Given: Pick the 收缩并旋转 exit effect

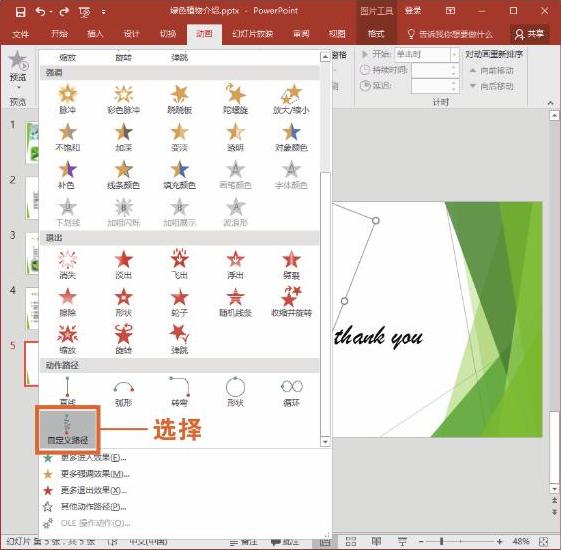Looking at the screenshot, I should pyautogui.click(x=291, y=302).
